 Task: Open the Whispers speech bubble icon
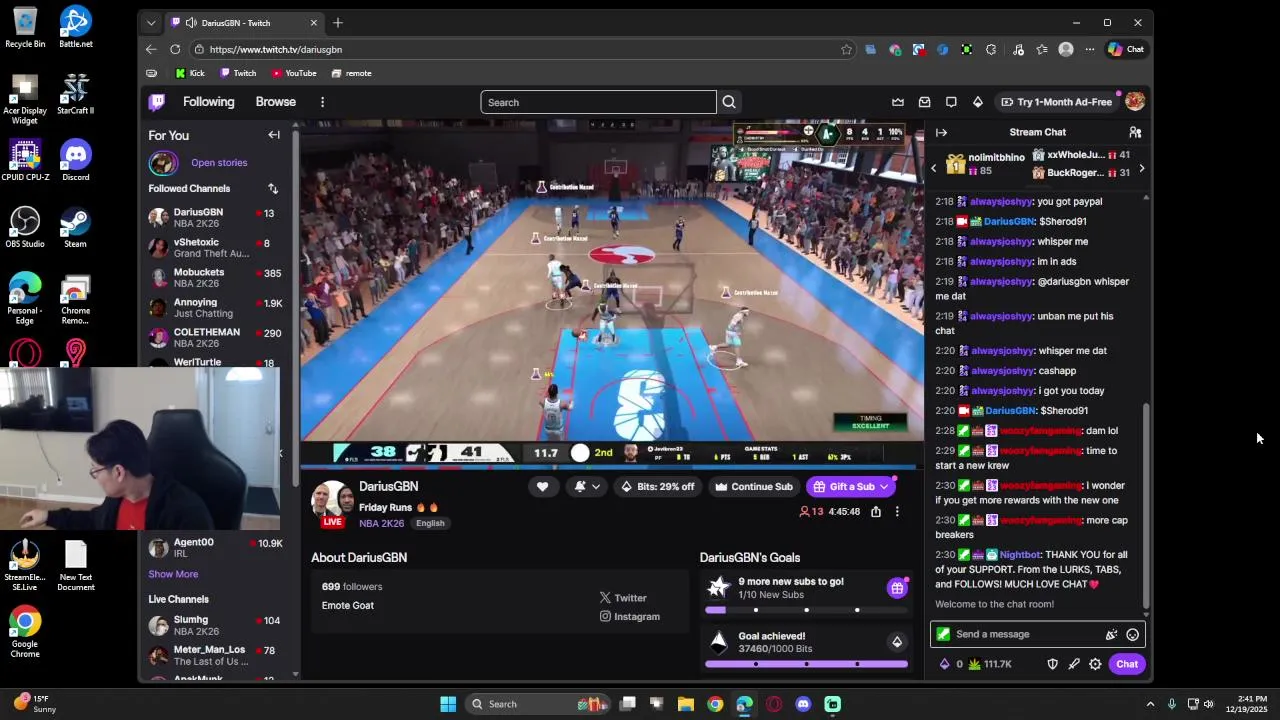click(x=951, y=102)
